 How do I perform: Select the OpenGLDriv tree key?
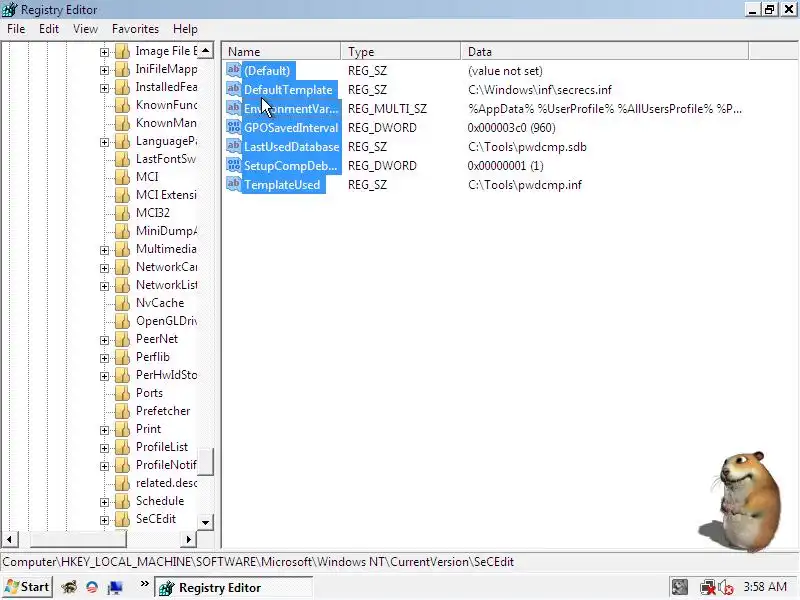(166, 321)
